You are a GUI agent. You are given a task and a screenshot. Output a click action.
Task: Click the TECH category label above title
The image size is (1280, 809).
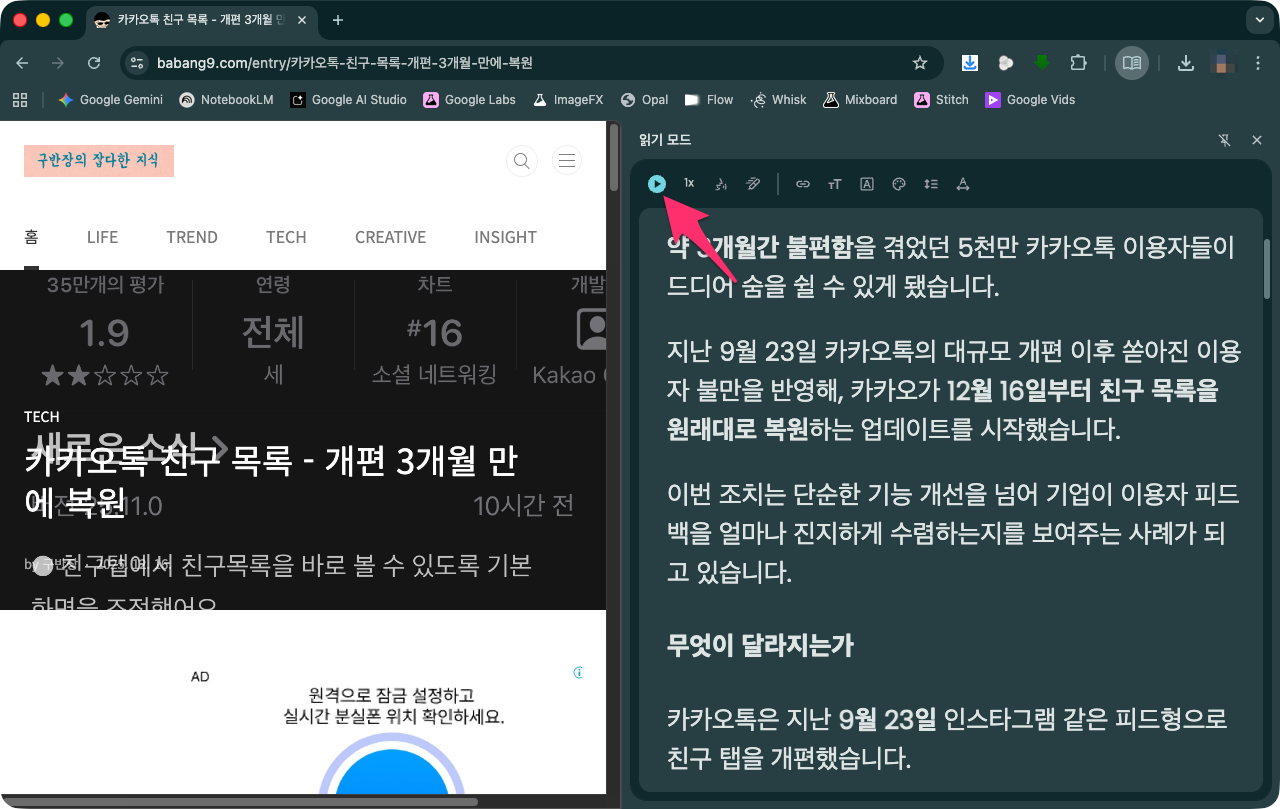tap(42, 417)
